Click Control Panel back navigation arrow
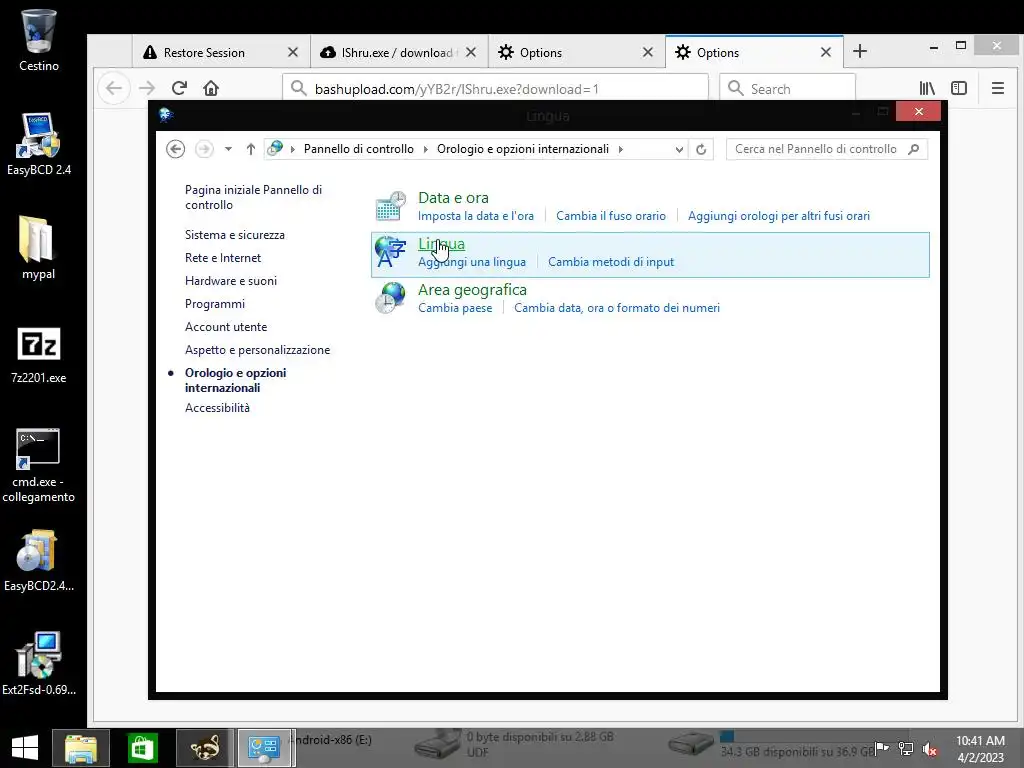 click(x=176, y=149)
